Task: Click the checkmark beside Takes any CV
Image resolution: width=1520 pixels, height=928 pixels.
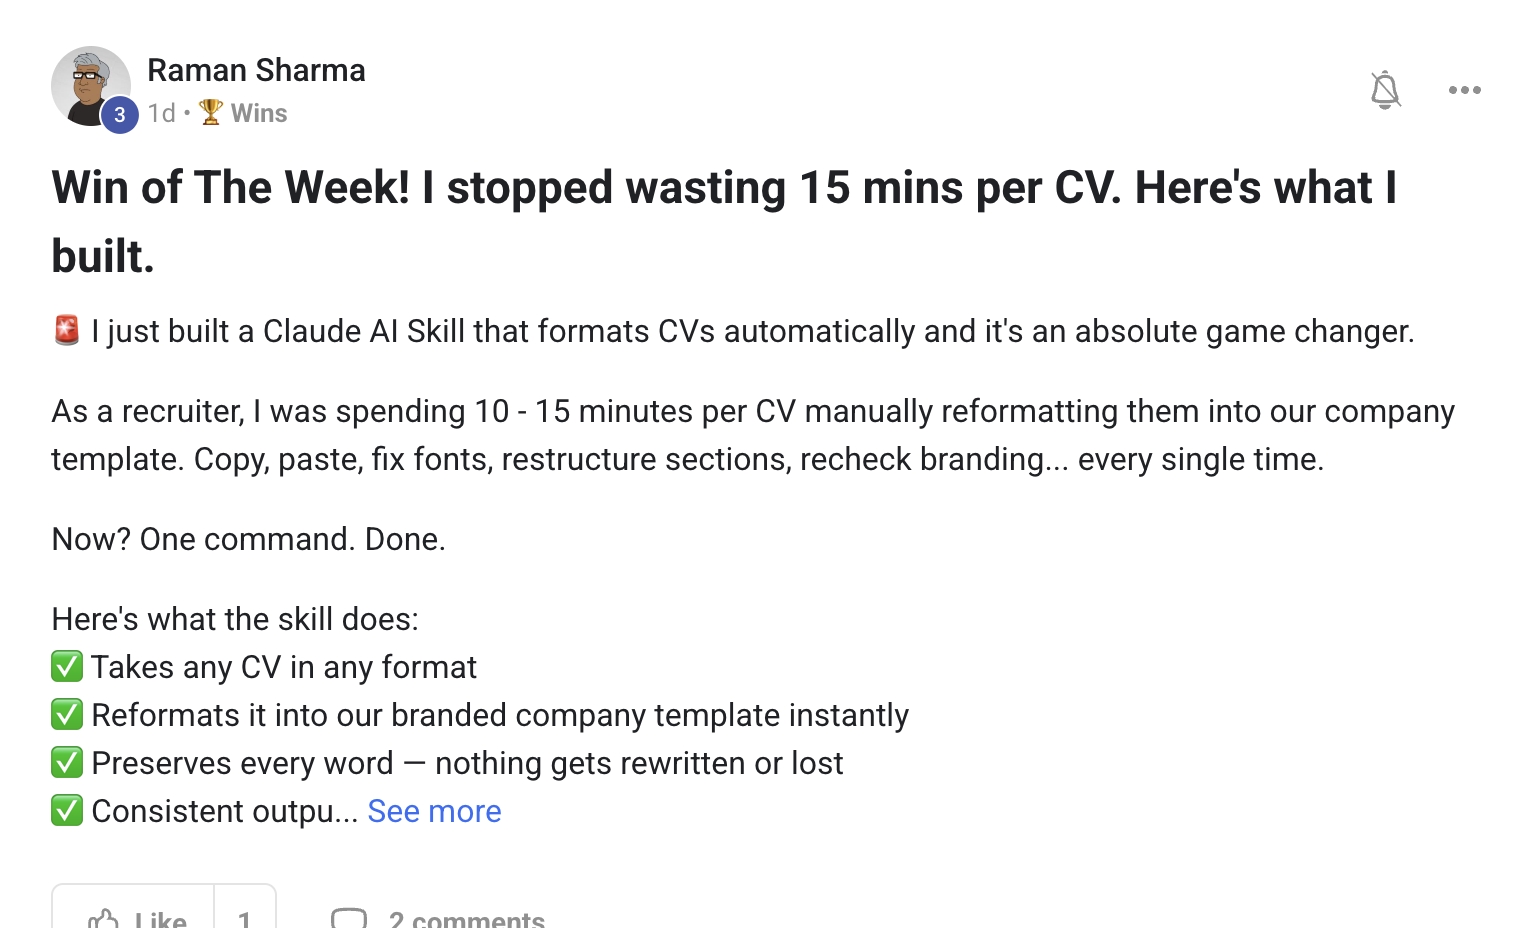Action: point(67,666)
